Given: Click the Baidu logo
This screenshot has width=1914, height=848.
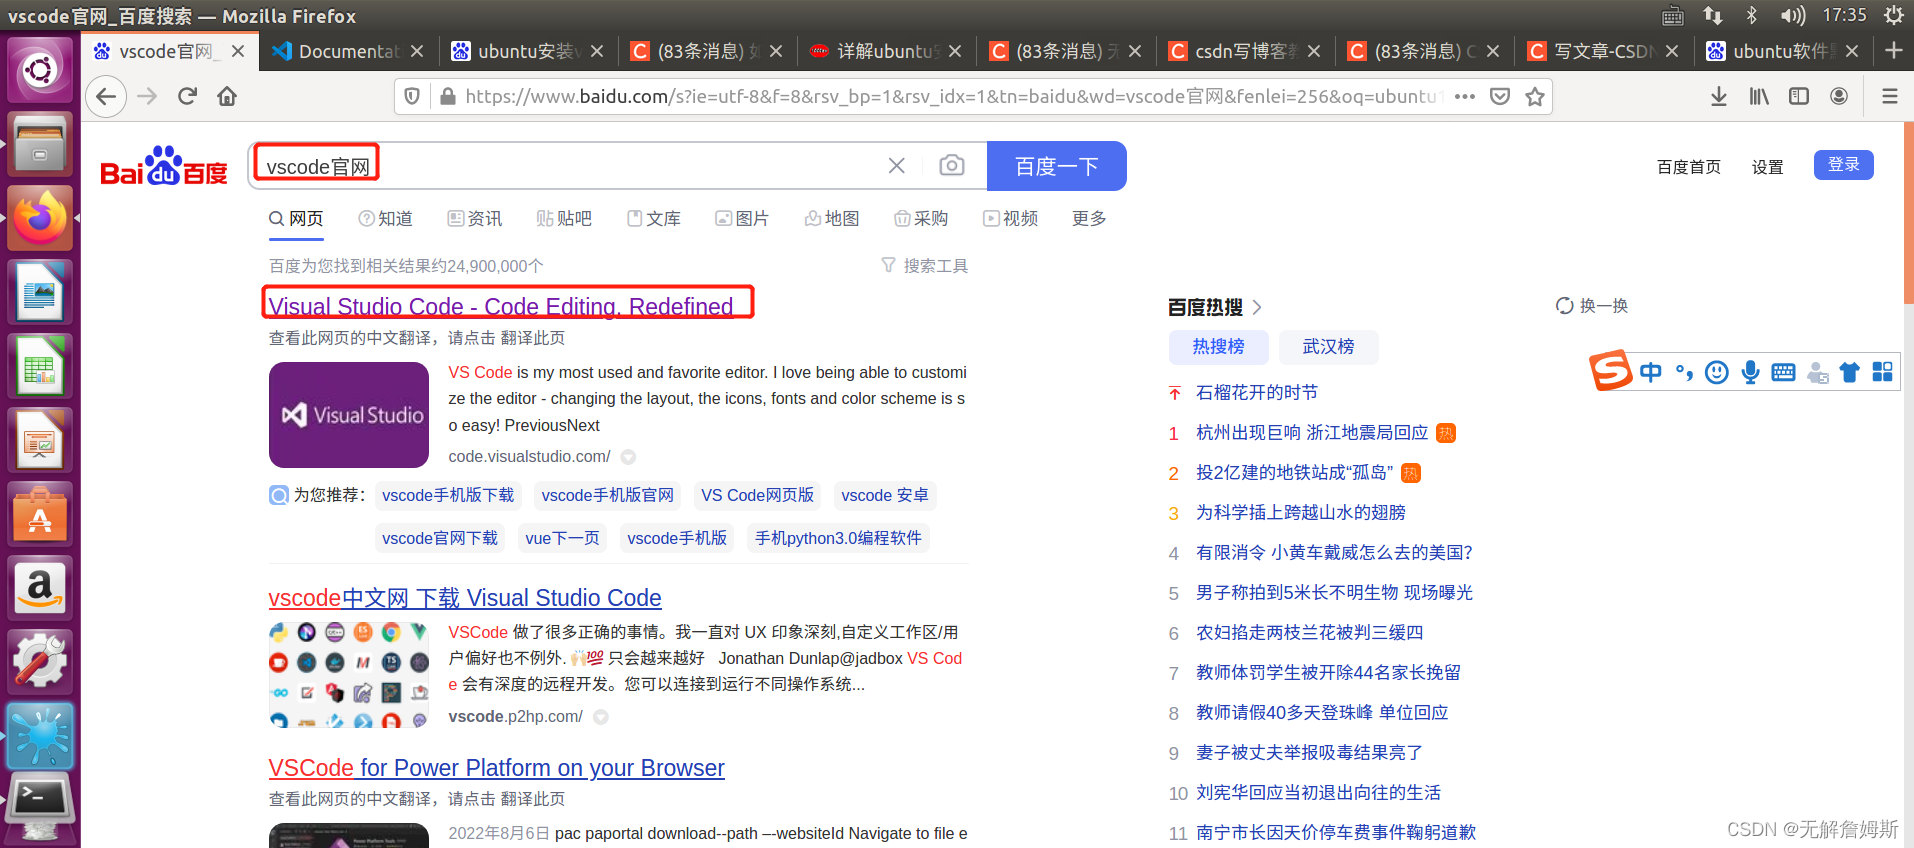Looking at the screenshot, I should 164,166.
